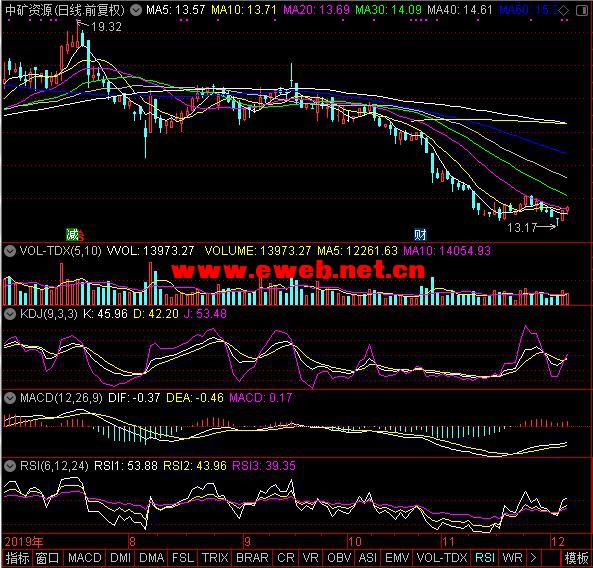Click the month 12 marker on time axis
This screenshot has height=568, width=593.
(558, 542)
